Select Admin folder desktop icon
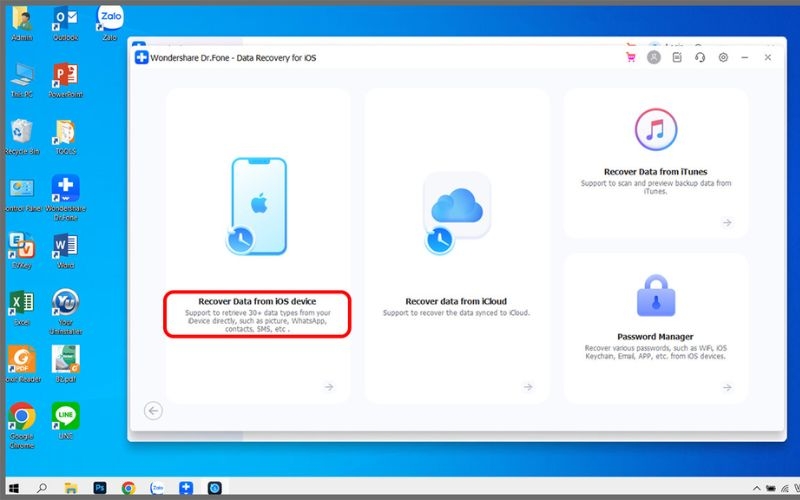The height and width of the screenshot is (500, 800). point(22,23)
